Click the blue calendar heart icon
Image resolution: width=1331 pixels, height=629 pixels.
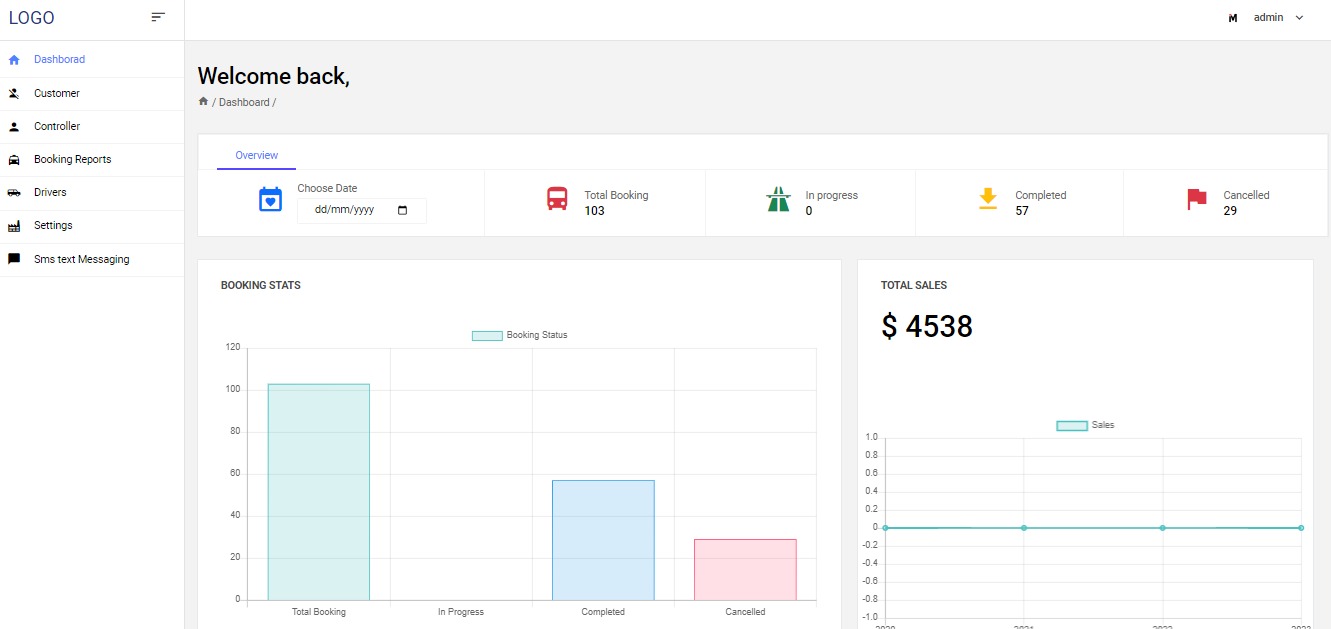(x=270, y=199)
